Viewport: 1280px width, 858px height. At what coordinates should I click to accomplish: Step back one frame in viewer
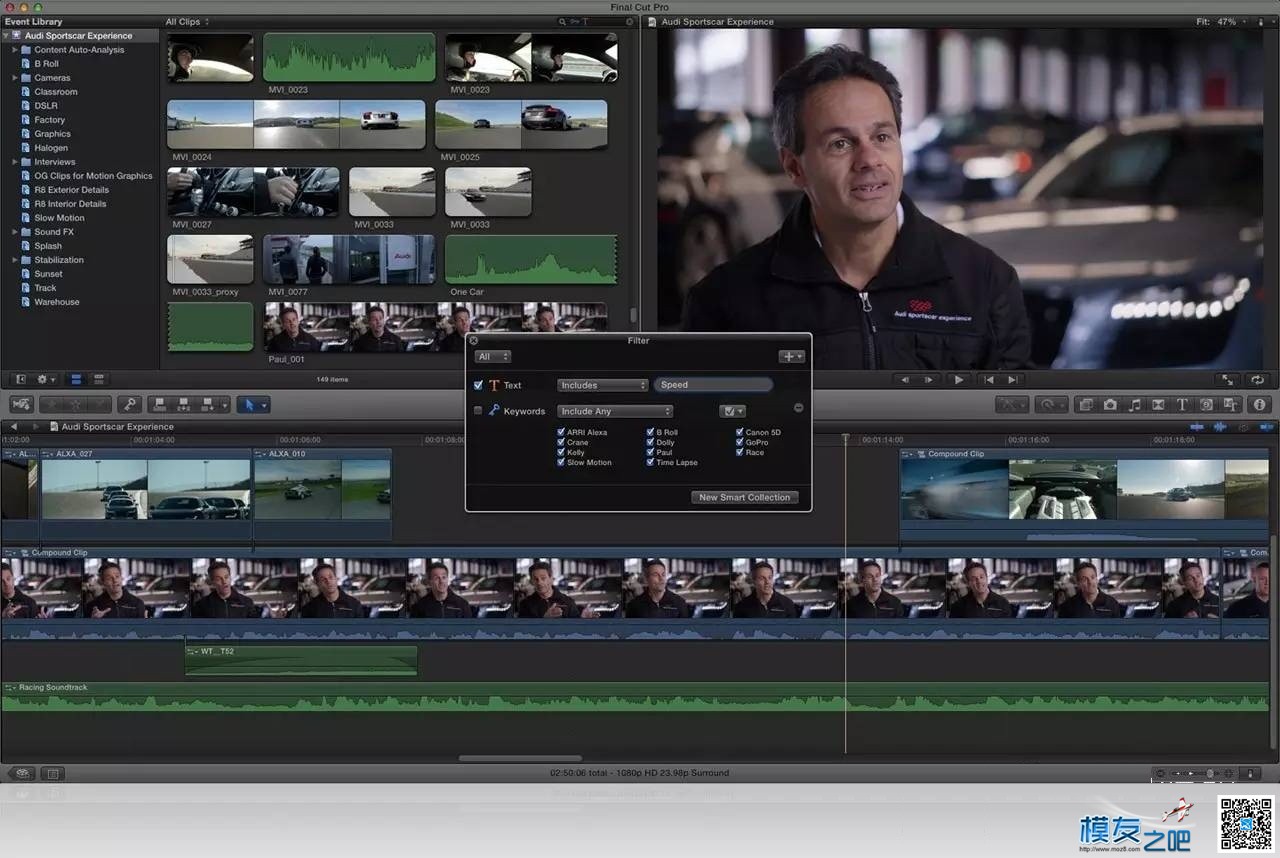click(x=905, y=380)
